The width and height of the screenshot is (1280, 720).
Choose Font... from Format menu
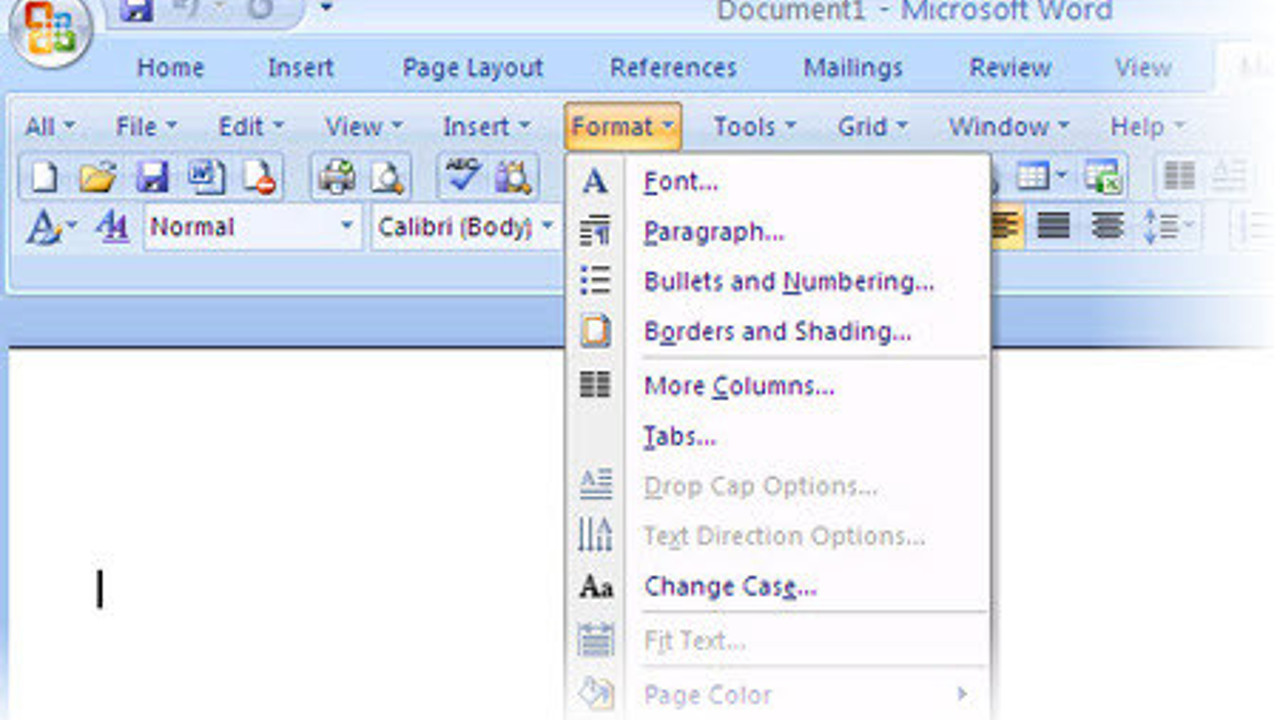(681, 182)
